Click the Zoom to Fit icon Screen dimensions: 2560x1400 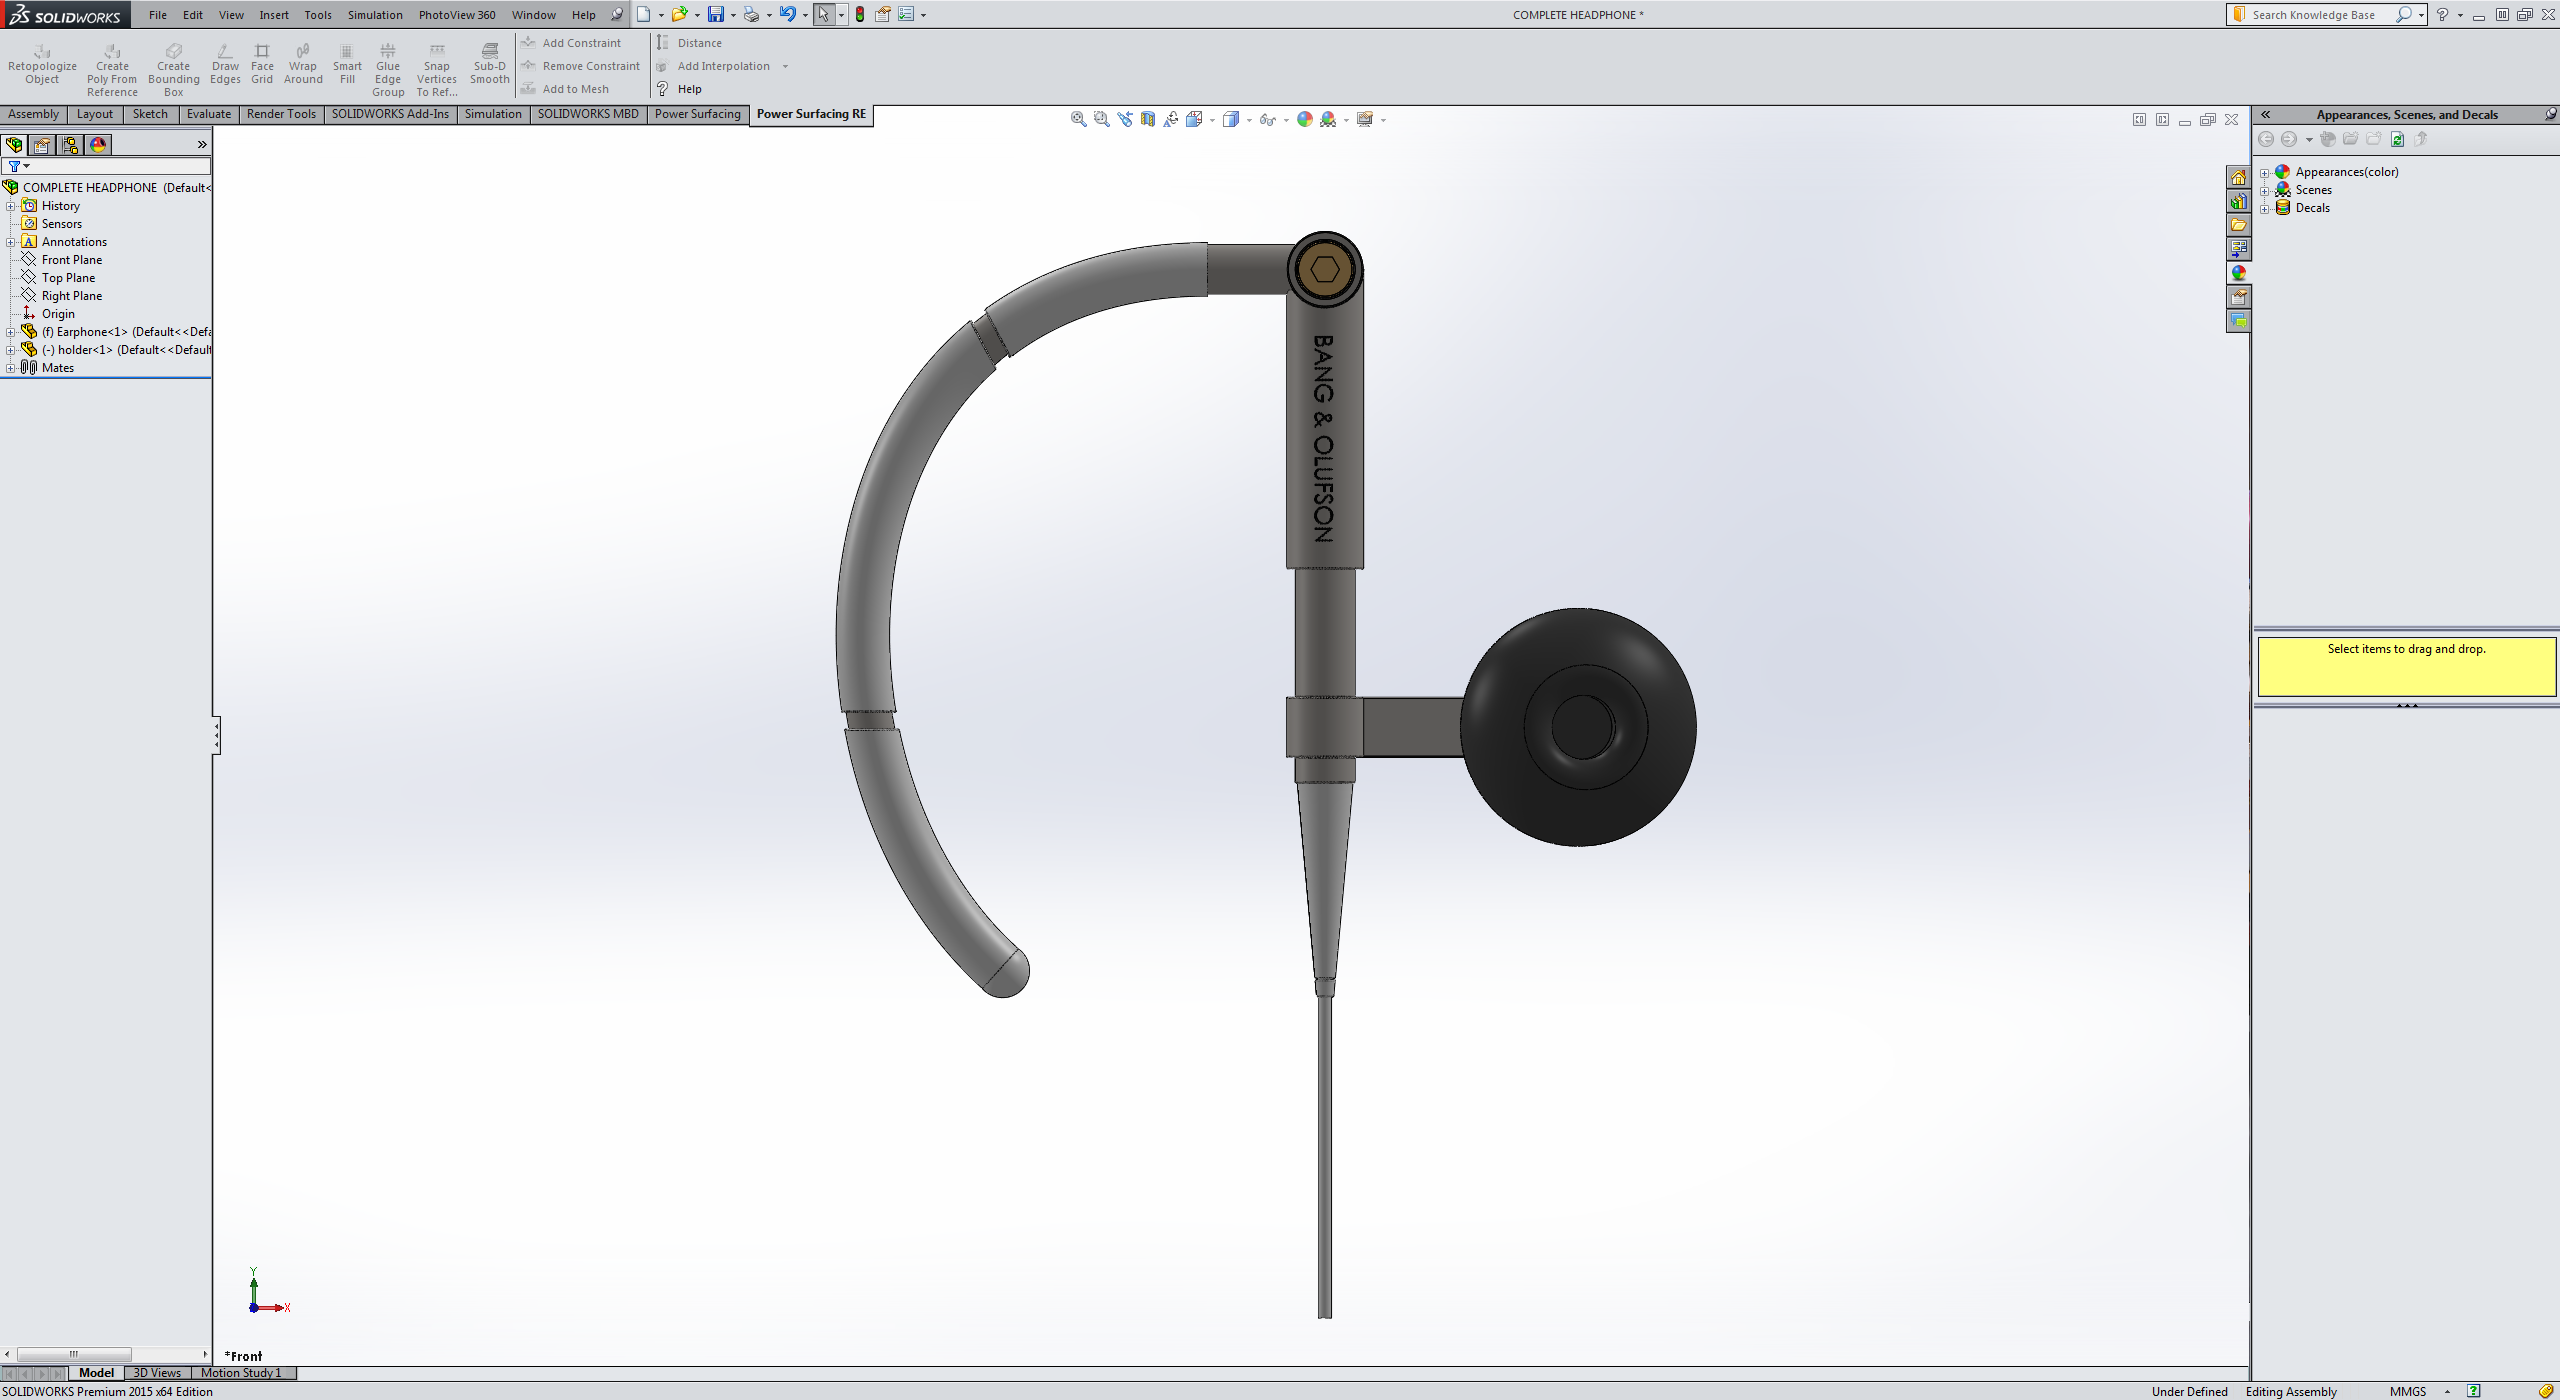pos(1078,119)
